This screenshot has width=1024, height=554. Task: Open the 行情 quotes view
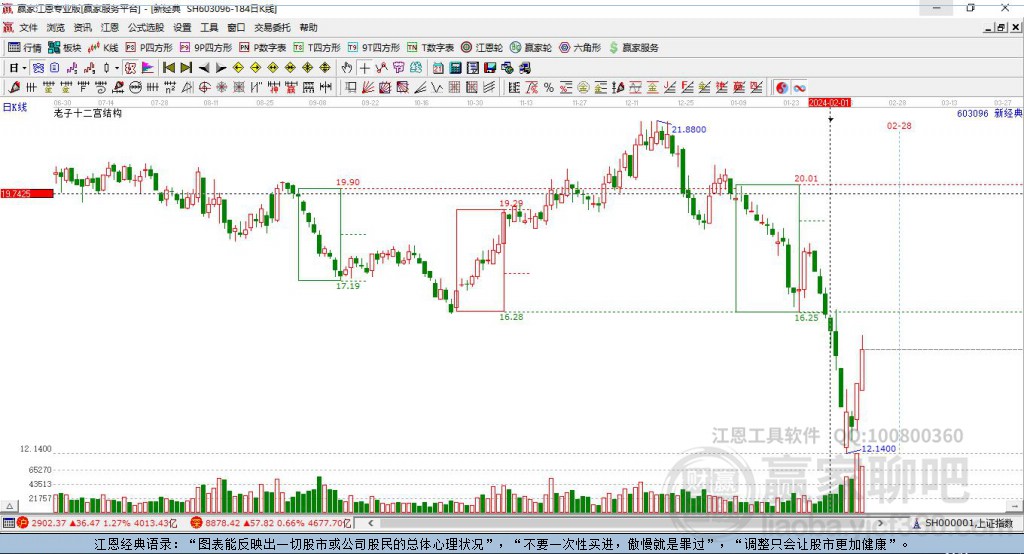tap(24, 48)
